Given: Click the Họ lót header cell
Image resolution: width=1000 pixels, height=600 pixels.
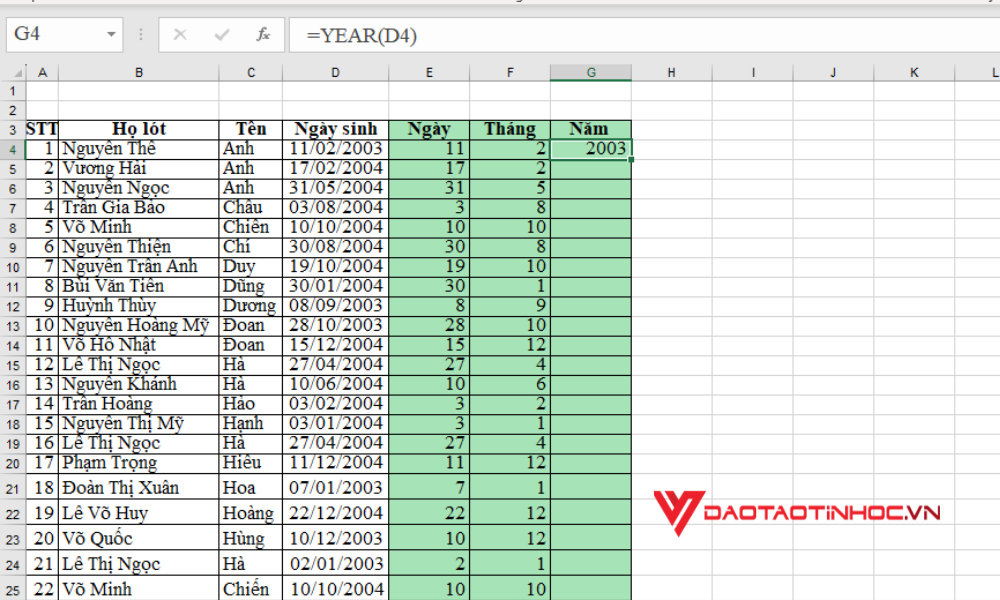Looking at the screenshot, I should click(x=139, y=128).
